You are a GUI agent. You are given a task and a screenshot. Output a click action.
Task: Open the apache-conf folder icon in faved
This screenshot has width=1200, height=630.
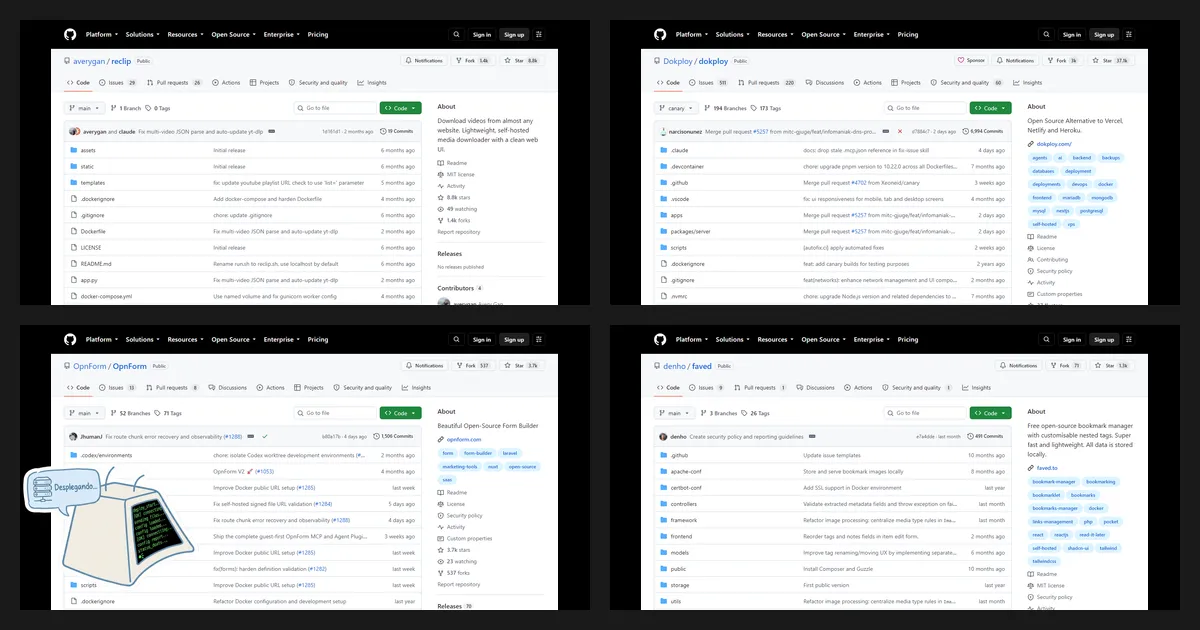[x=663, y=471]
